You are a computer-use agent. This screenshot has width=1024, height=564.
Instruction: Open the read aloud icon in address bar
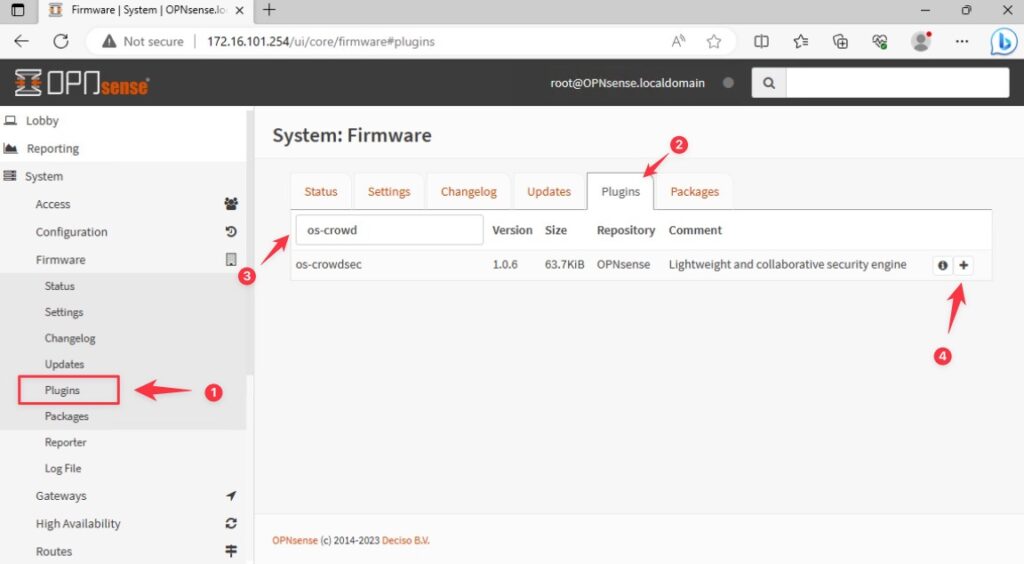coord(679,41)
